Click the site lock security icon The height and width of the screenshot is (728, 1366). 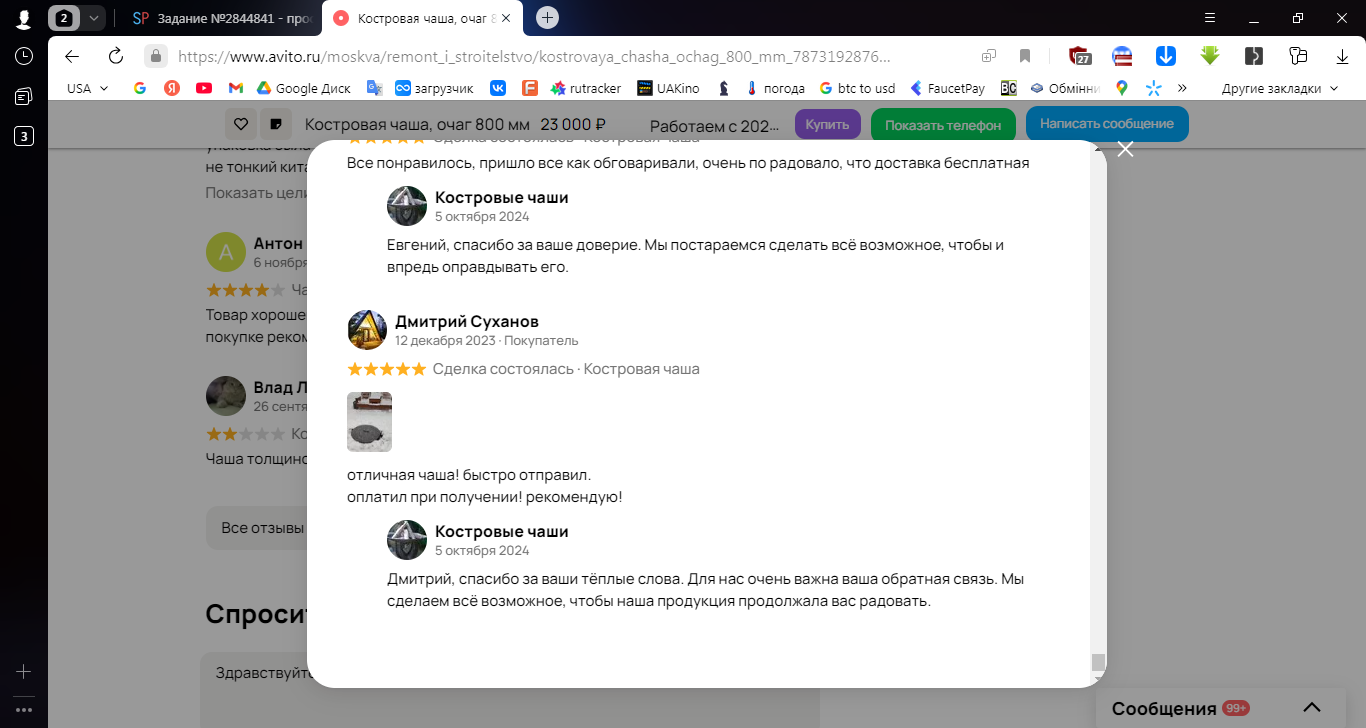[155, 56]
